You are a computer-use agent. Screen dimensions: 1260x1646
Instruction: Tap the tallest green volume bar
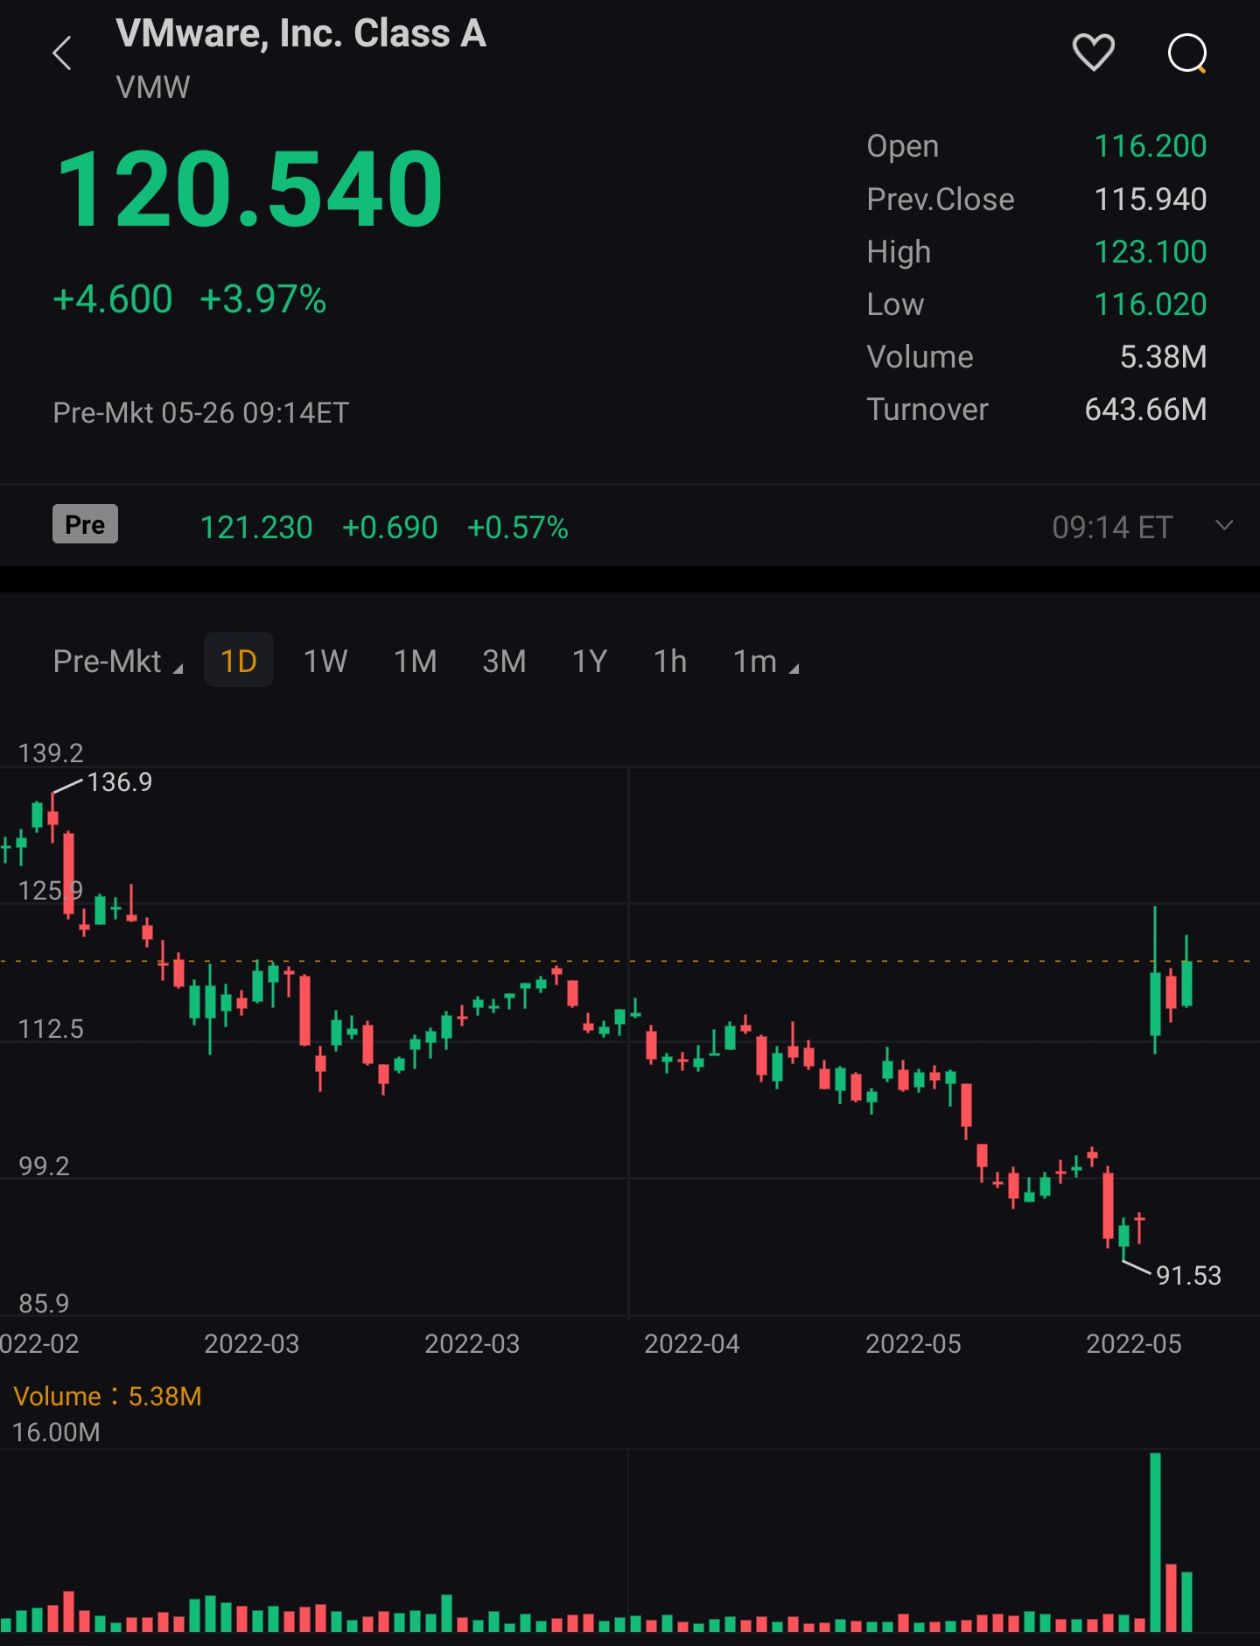(x=1156, y=1542)
